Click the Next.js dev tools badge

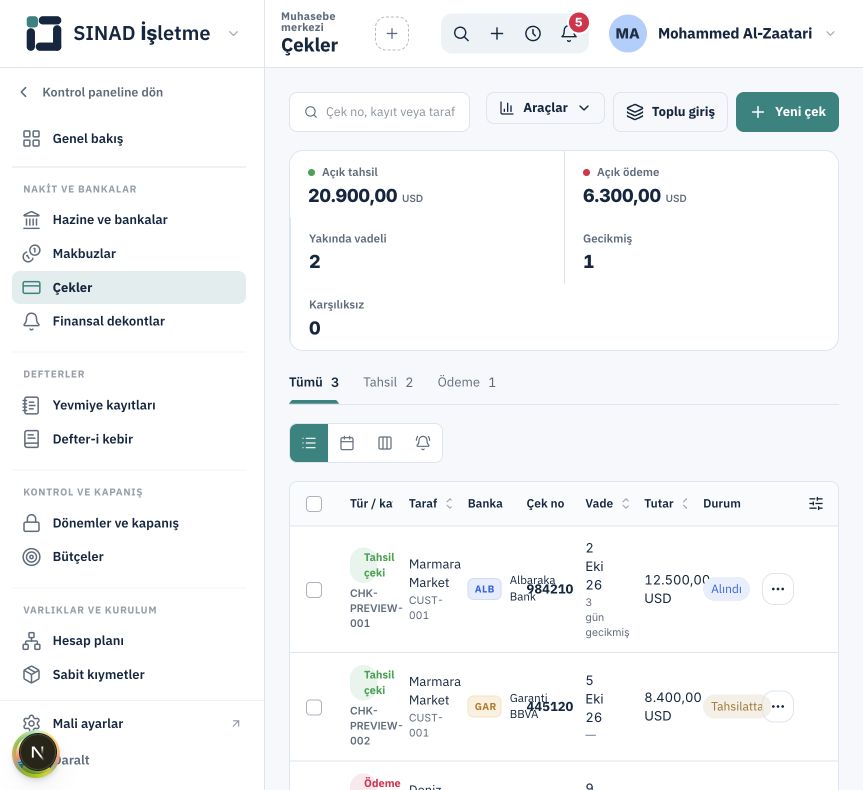[37, 753]
